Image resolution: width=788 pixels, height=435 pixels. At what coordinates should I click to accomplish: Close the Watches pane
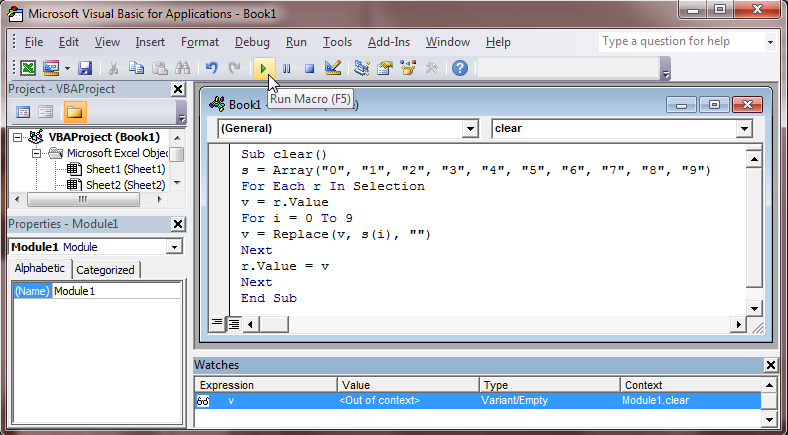tap(771, 365)
